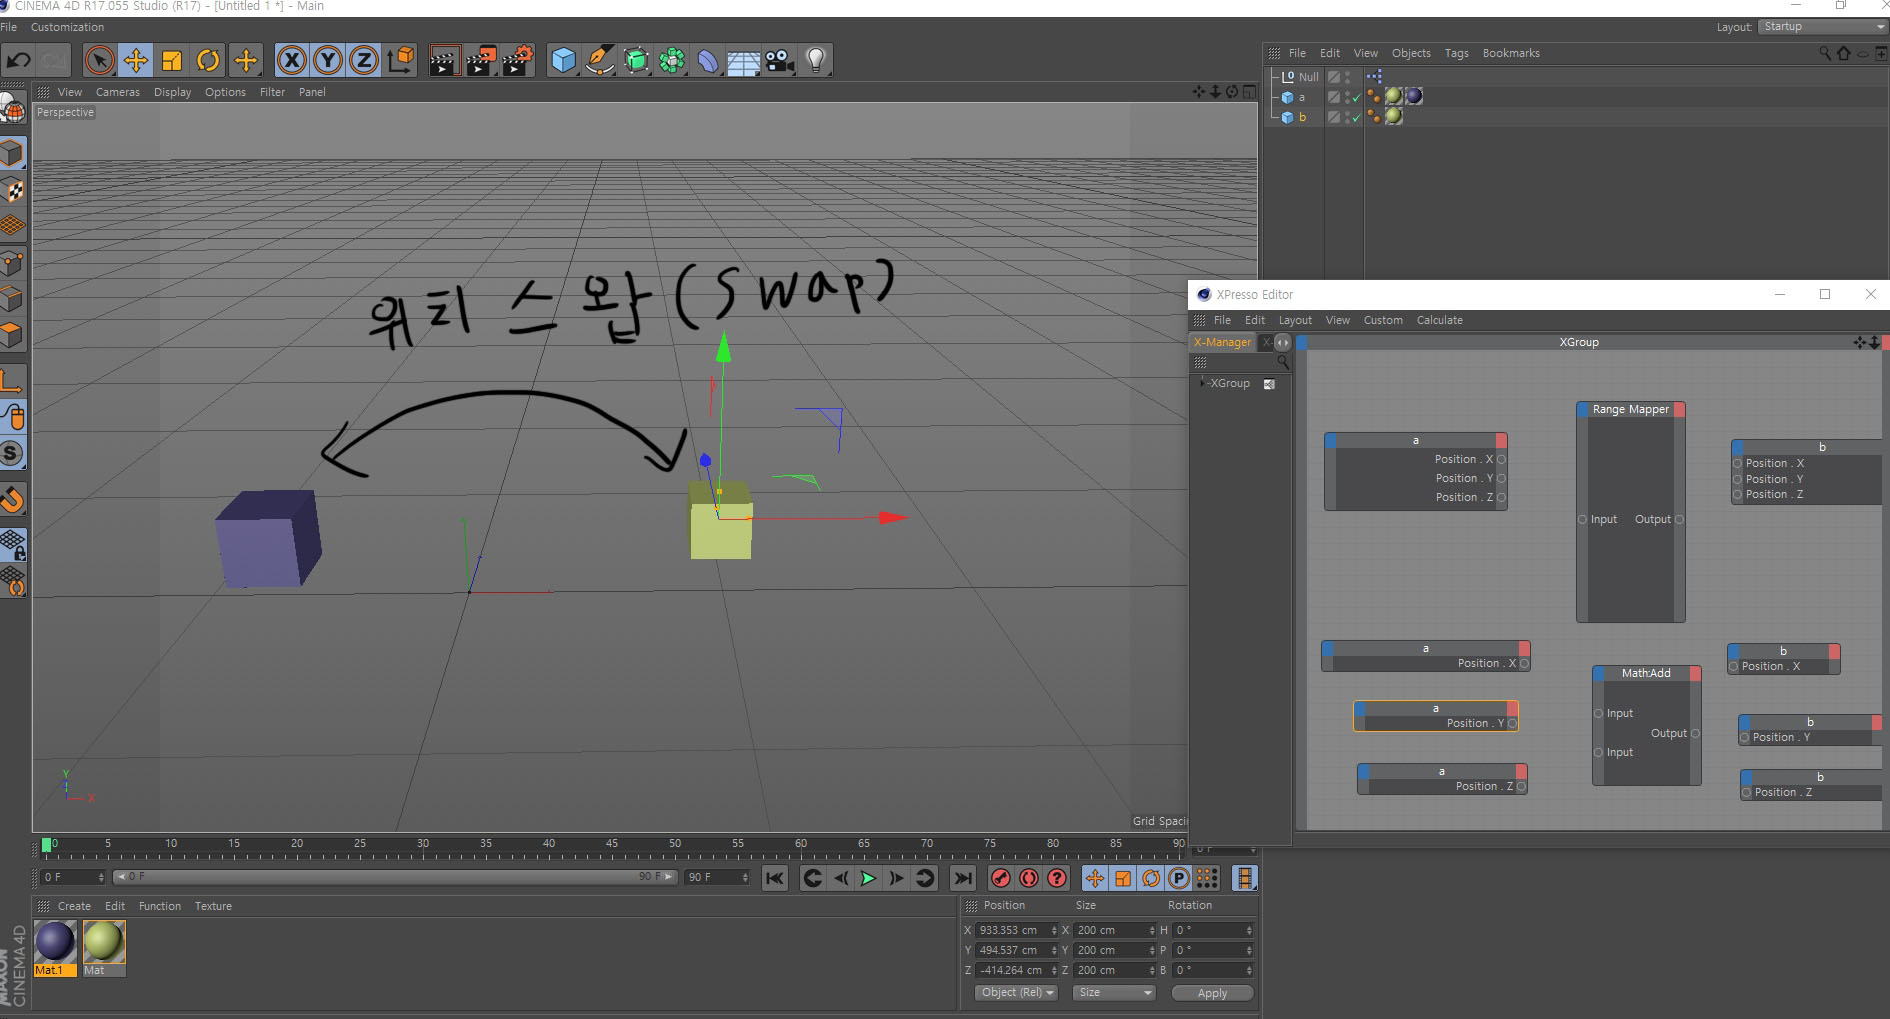Image resolution: width=1890 pixels, height=1019 pixels.
Task: Open Edit Render Settings gear clapperboard
Action: pos(517,61)
